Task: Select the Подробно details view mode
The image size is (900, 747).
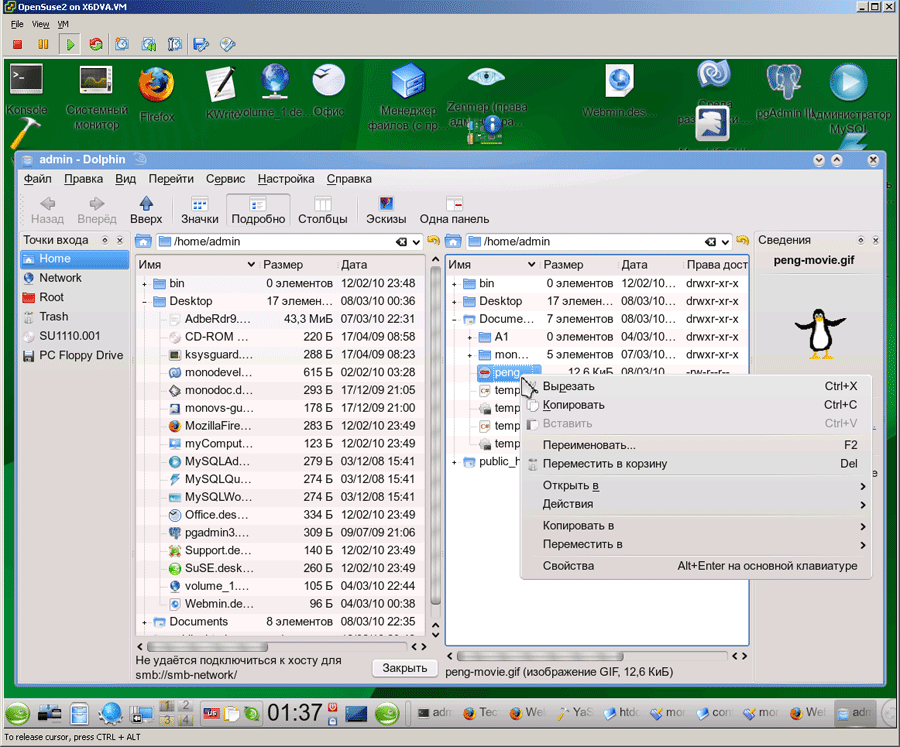Action: [258, 210]
